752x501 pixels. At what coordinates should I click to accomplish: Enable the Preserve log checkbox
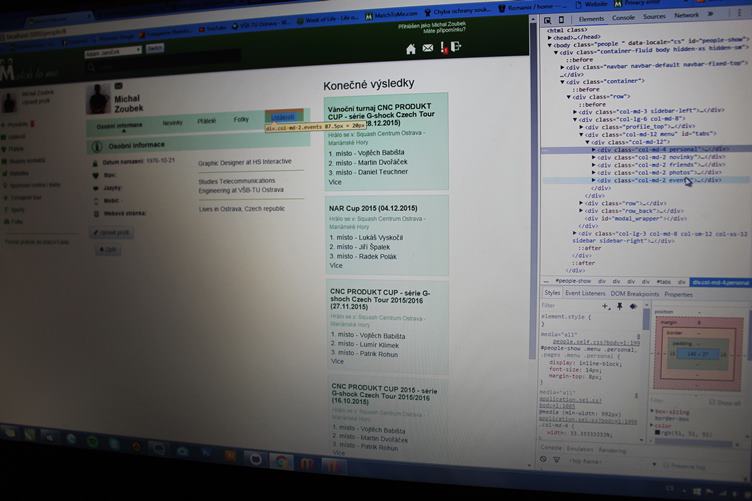coord(664,466)
